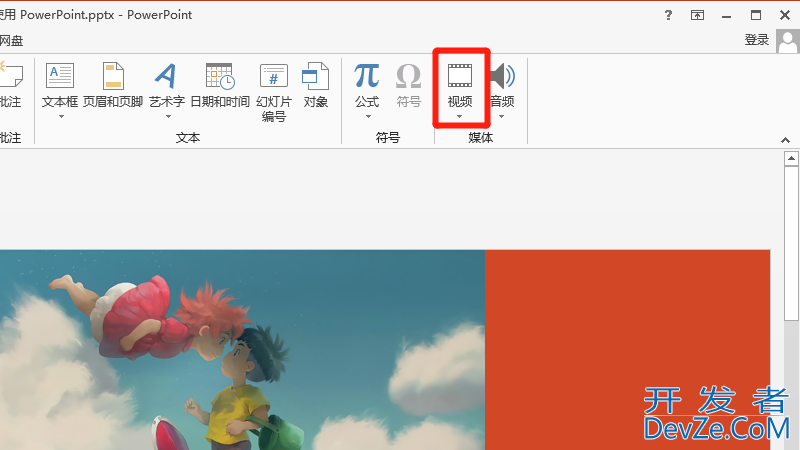Insert slide number (幻灯片编号)
The width and height of the screenshot is (800, 450).
click(274, 92)
